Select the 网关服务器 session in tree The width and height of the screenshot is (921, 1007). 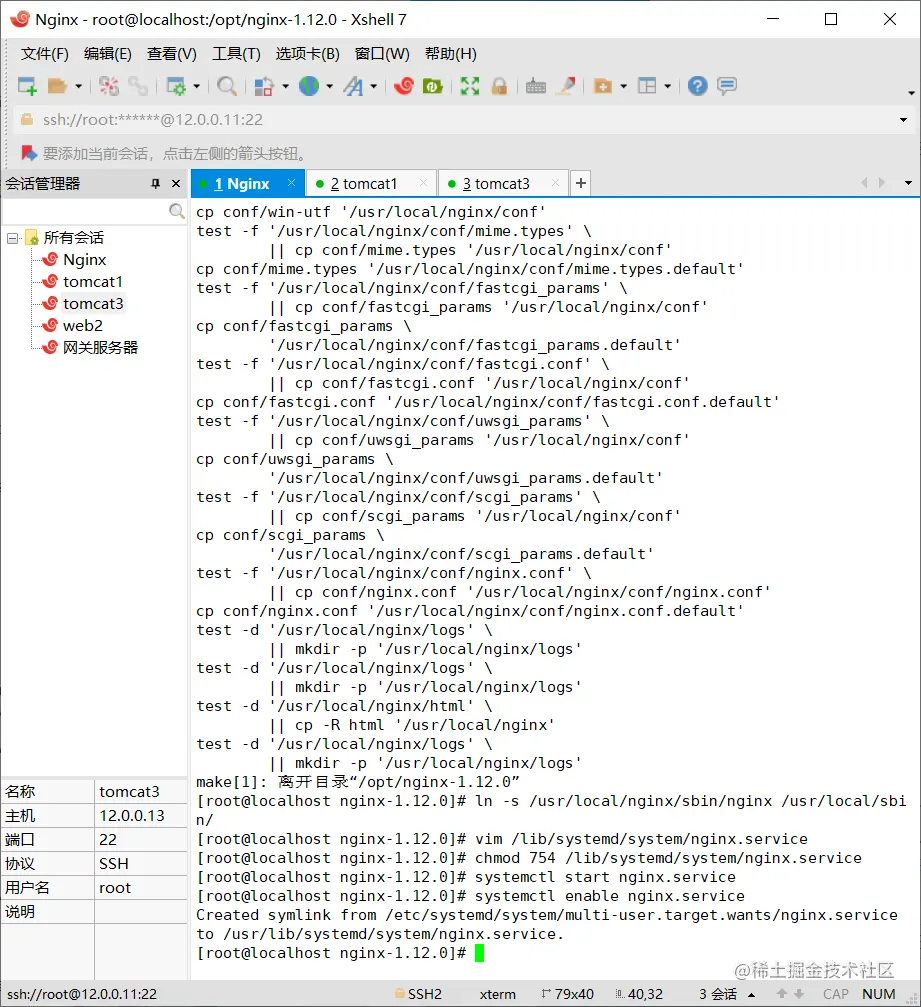click(x=100, y=347)
